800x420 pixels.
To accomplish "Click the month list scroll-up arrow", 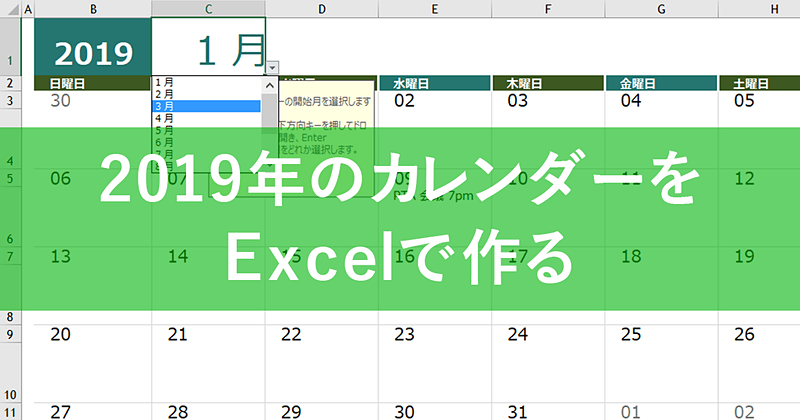I will click(x=269, y=85).
